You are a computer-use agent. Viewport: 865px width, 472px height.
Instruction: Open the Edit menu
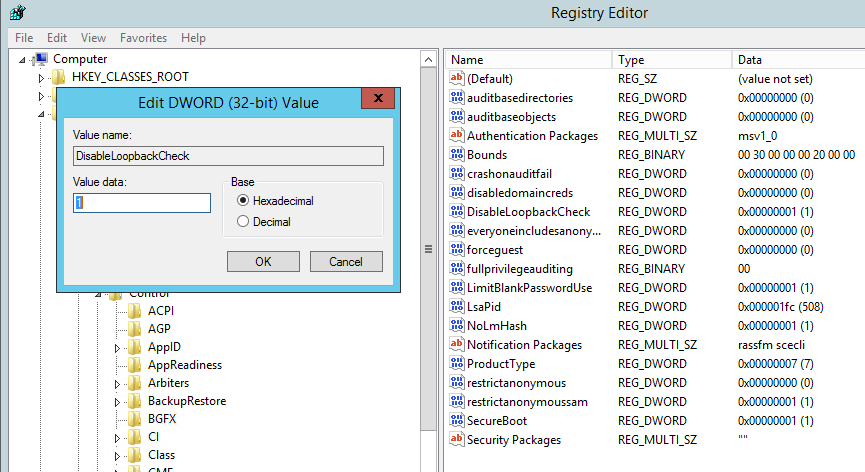pos(57,37)
